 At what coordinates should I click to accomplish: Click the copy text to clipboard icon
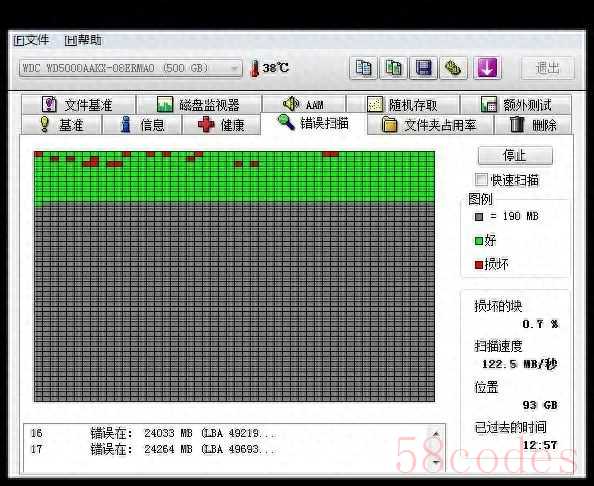pos(363,68)
